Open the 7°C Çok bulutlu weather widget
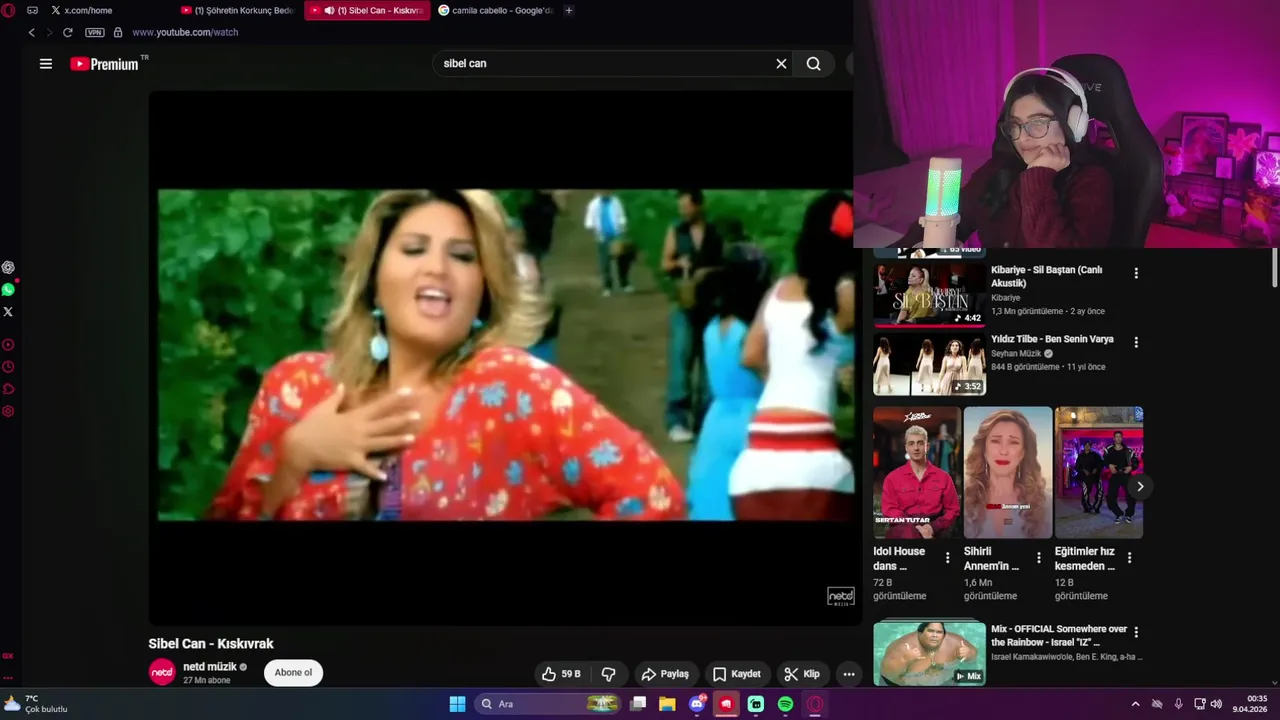 pyautogui.click(x=36, y=704)
